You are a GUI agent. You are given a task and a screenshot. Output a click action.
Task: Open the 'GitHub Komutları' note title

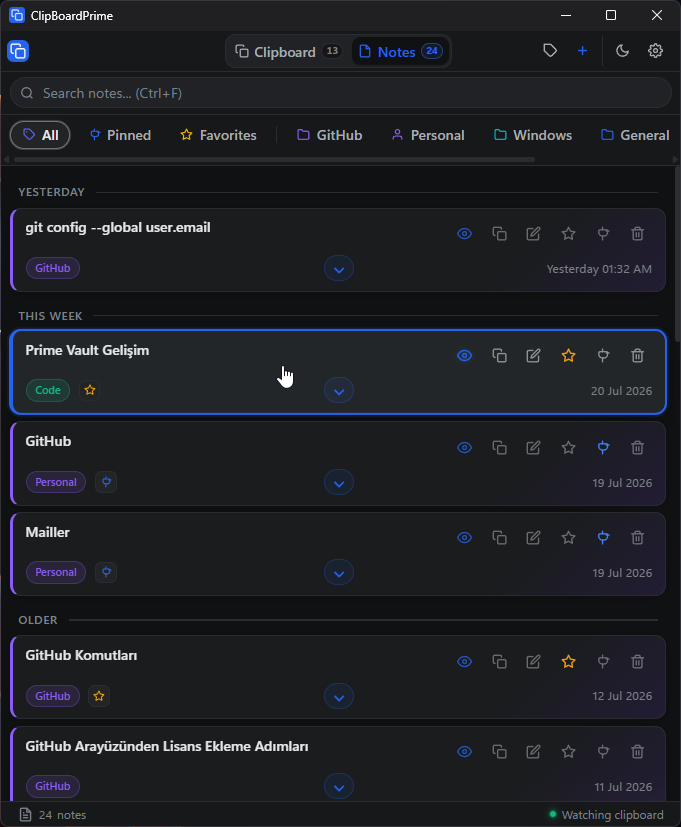click(x=81, y=655)
